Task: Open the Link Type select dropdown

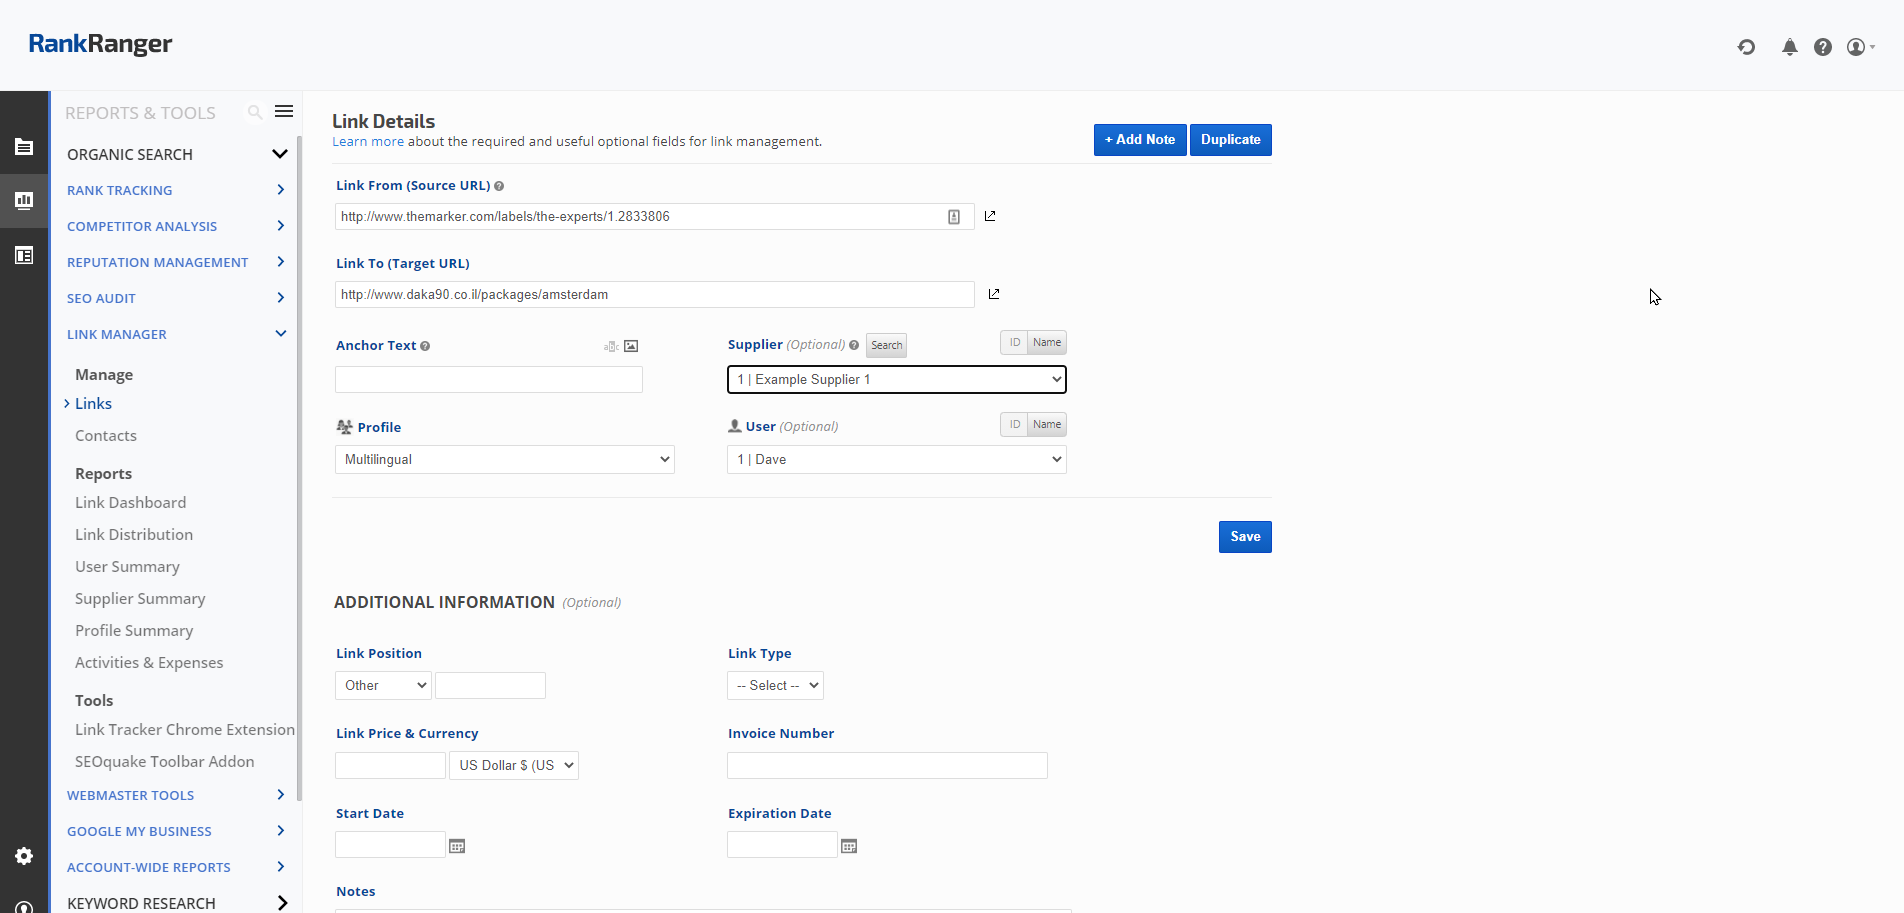Action: [x=775, y=686]
